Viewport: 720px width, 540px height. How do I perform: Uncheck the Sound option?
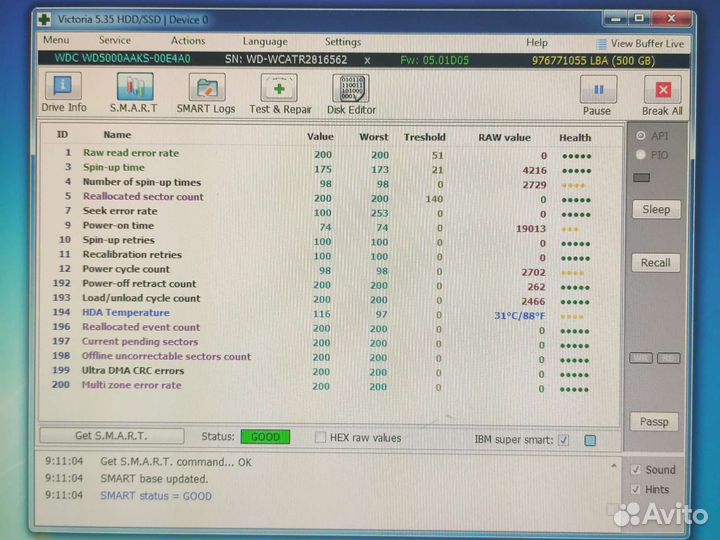[x=637, y=469]
